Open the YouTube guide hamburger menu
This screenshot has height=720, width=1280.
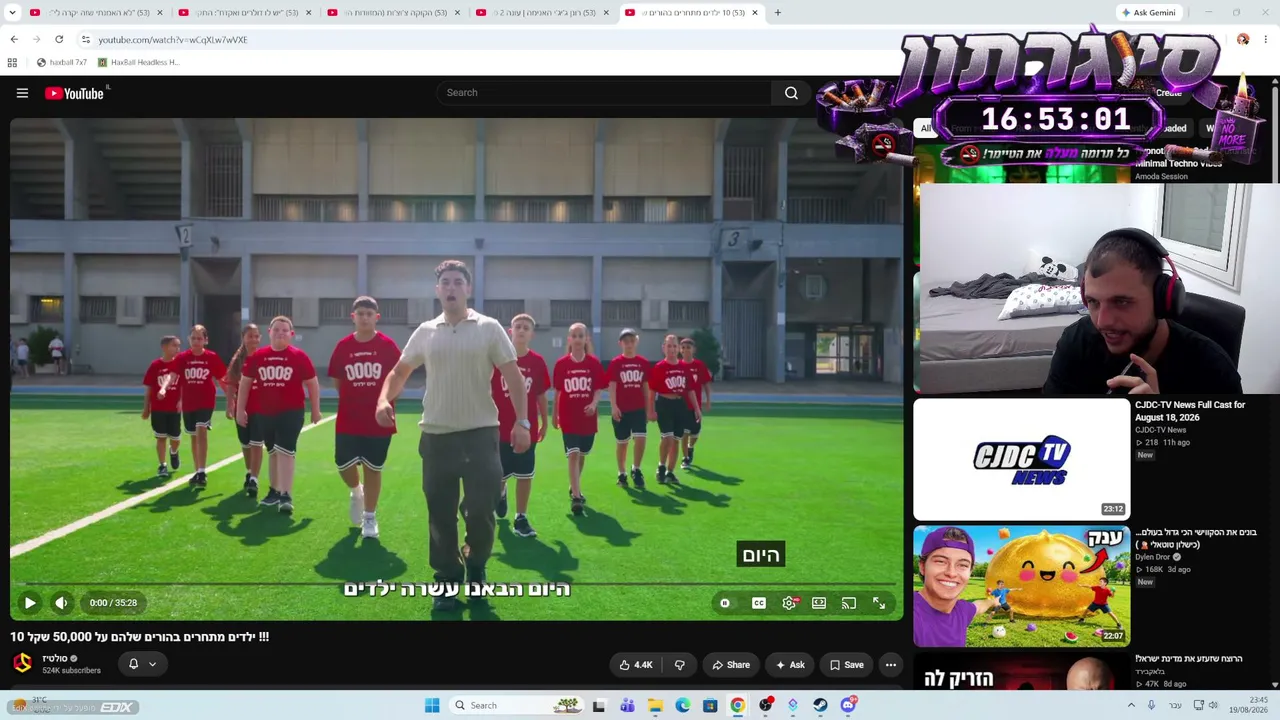[22, 93]
